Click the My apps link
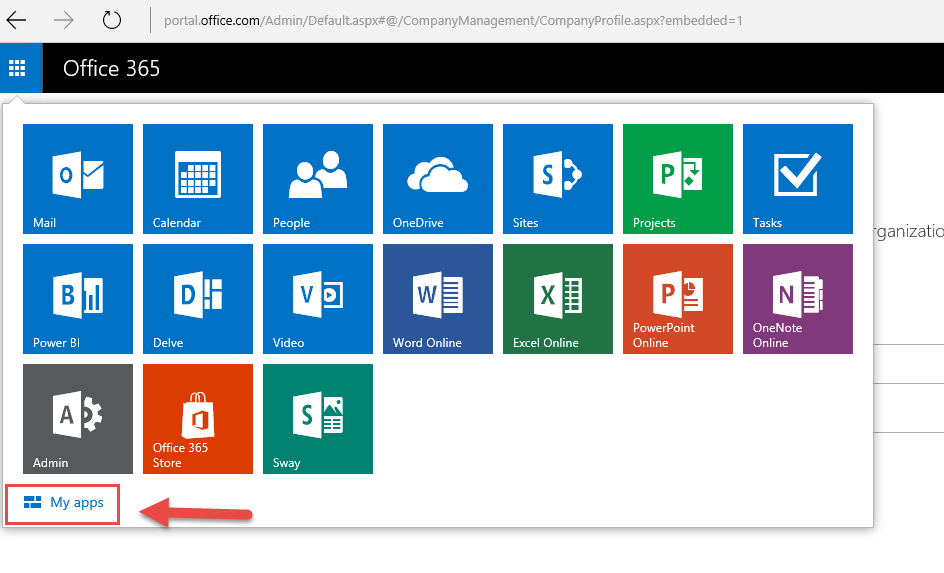This screenshot has height=573, width=944. tap(63, 503)
